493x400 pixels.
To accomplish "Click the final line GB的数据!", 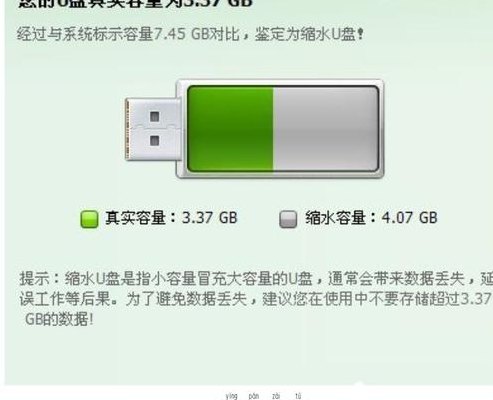I will pos(59,319).
